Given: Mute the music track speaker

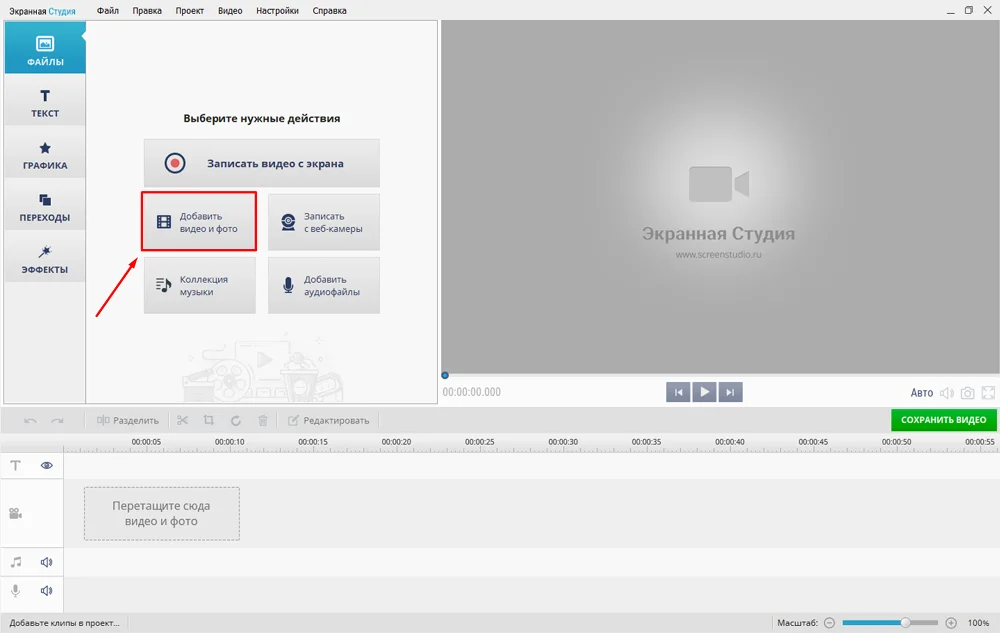Looking at the screenshot, I should point(47,562).
